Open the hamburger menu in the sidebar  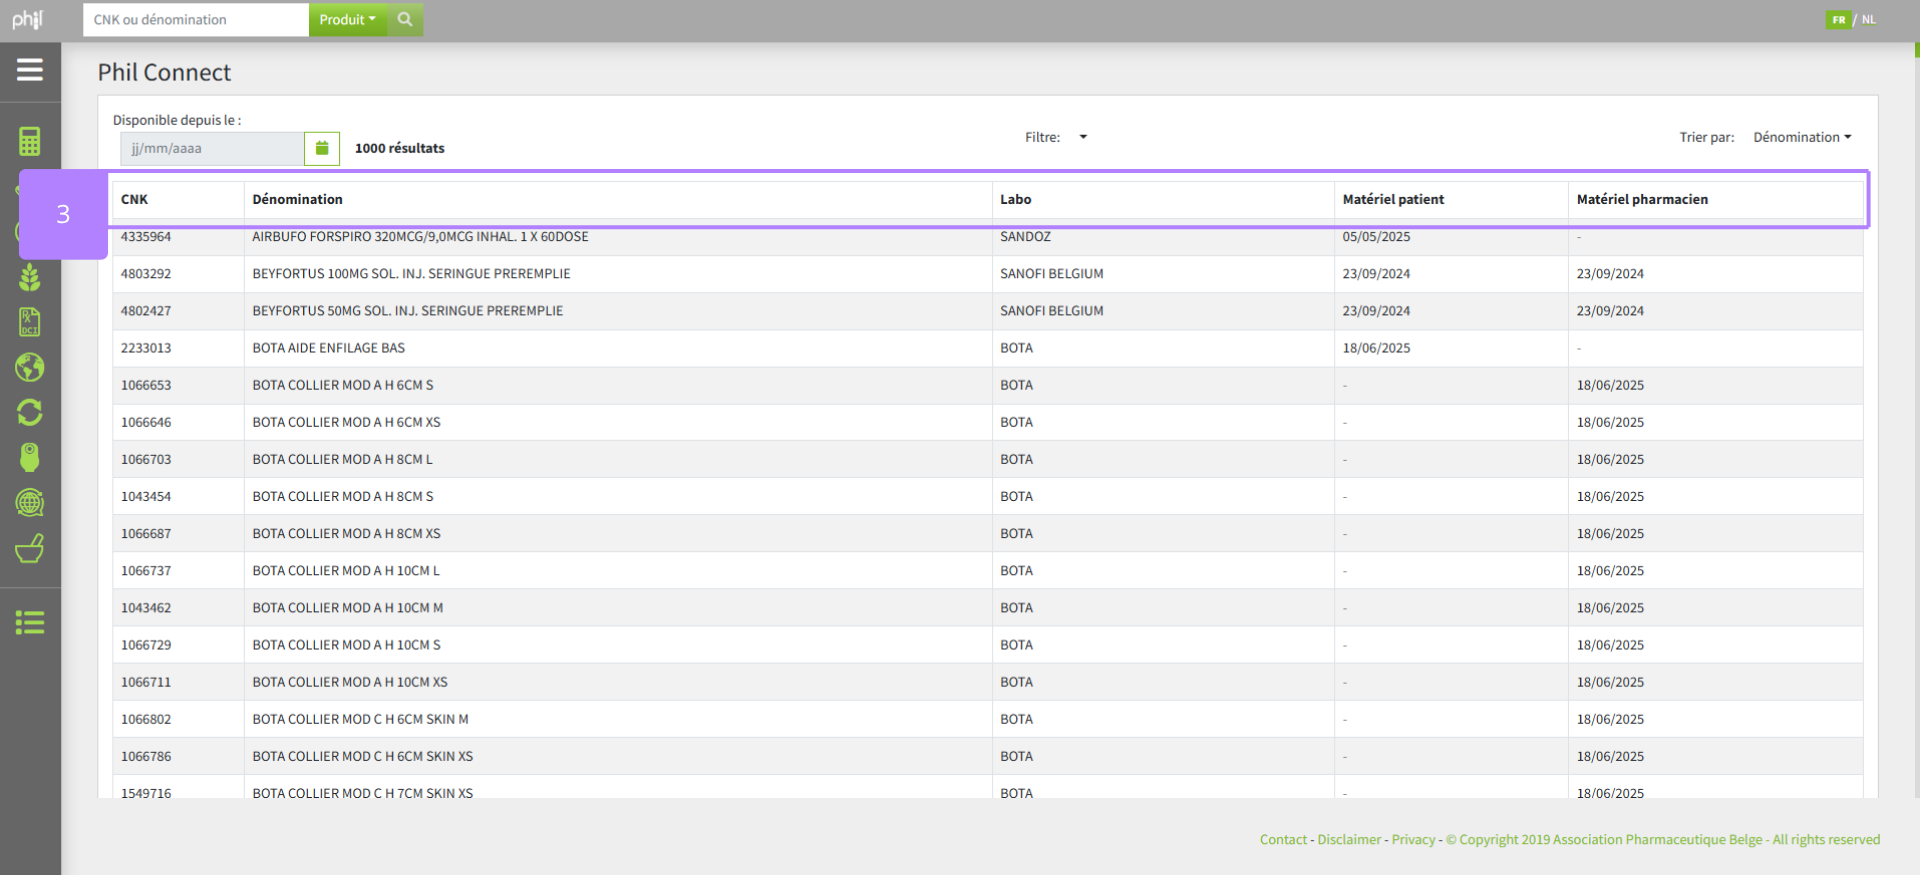[x=30, y=70]
